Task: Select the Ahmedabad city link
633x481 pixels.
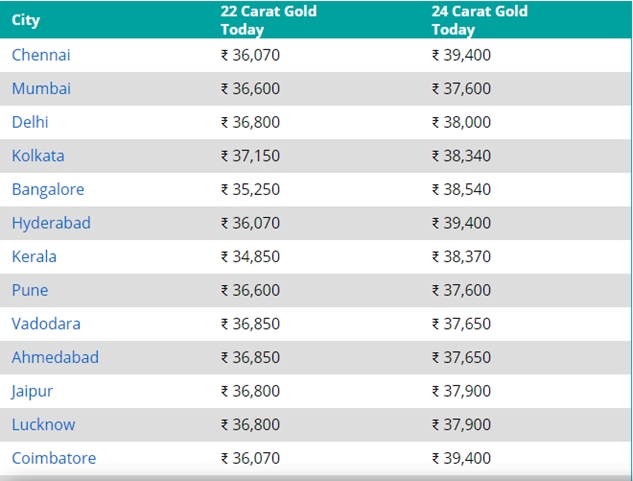Action: click(x=55, y=357)
